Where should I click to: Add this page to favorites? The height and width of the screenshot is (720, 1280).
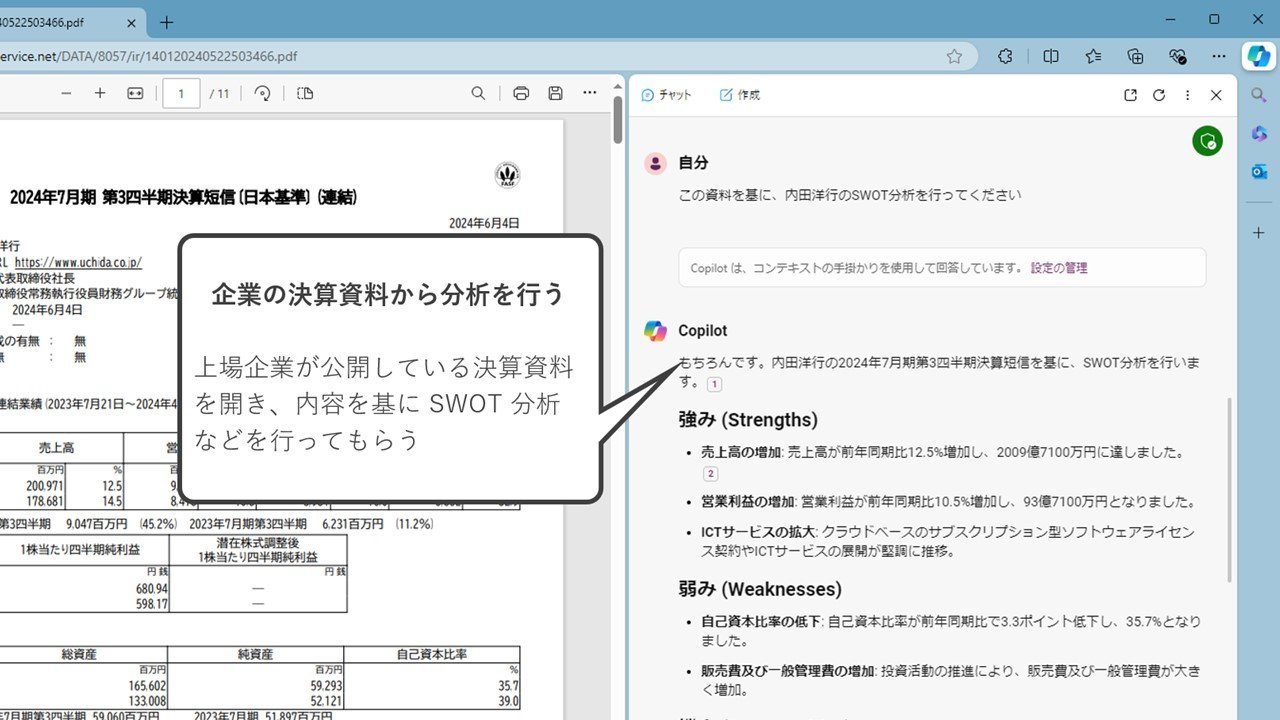954,56
